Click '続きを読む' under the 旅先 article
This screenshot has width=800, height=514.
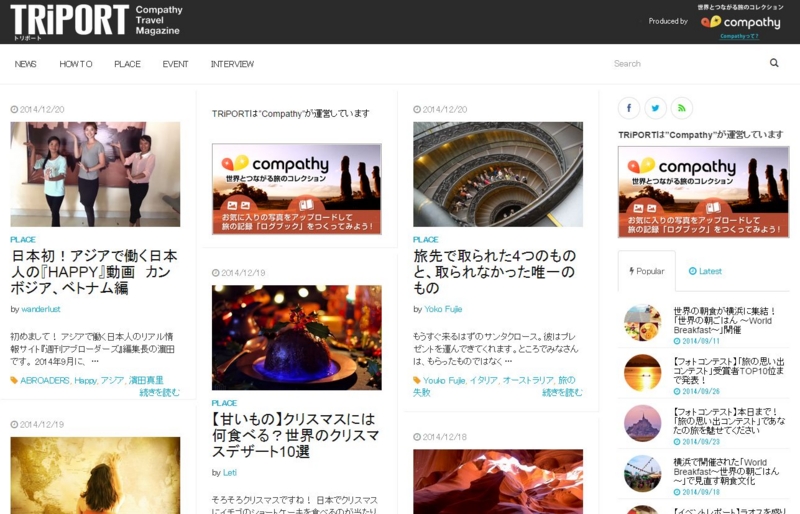tap(562, 393)
